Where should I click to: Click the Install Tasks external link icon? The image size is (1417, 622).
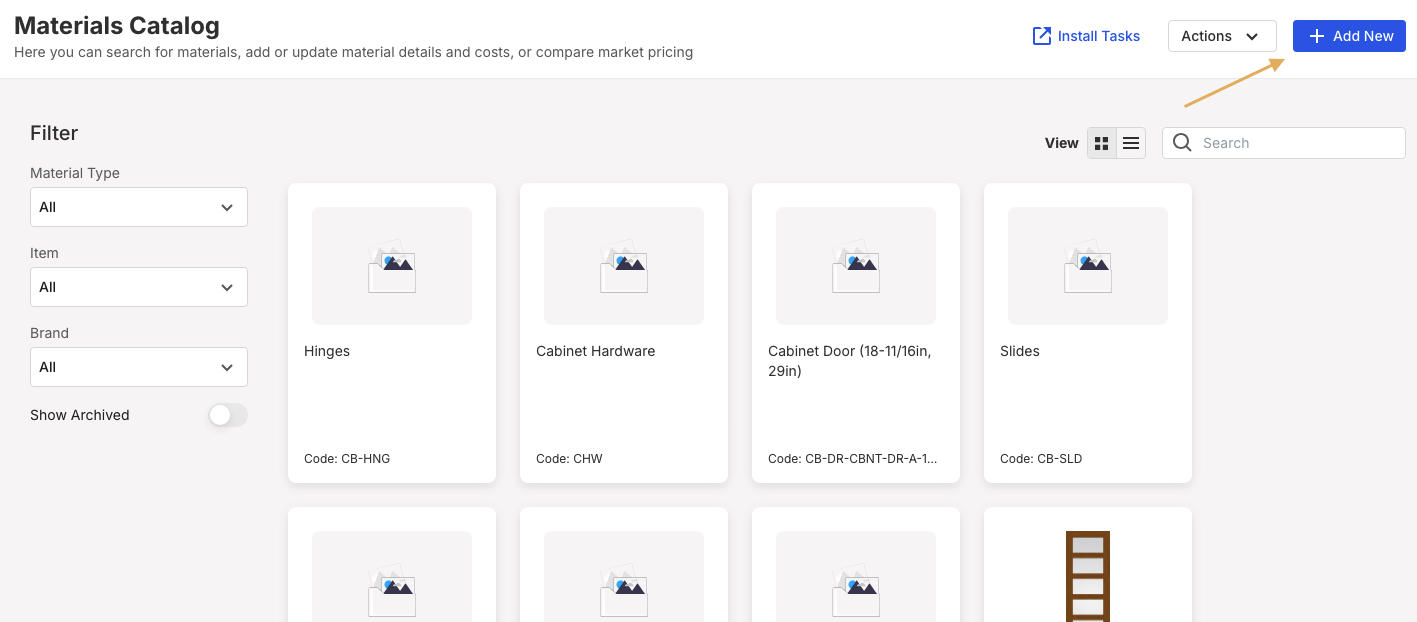coord(1042,36)
